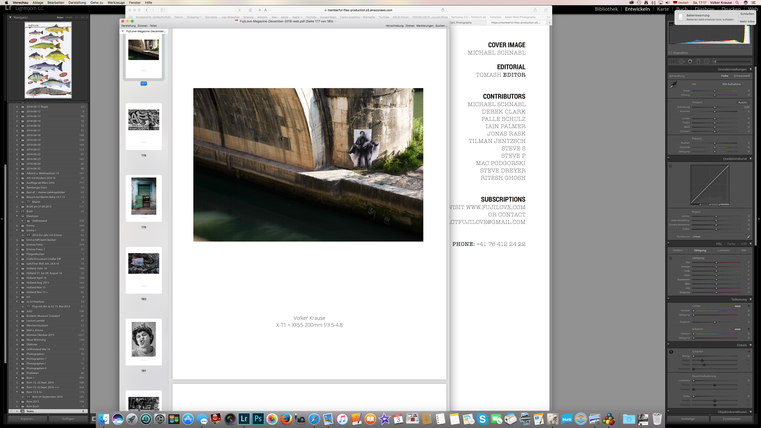Click the Navigator fish preview image
761x428 pixels.
[48, 60]
